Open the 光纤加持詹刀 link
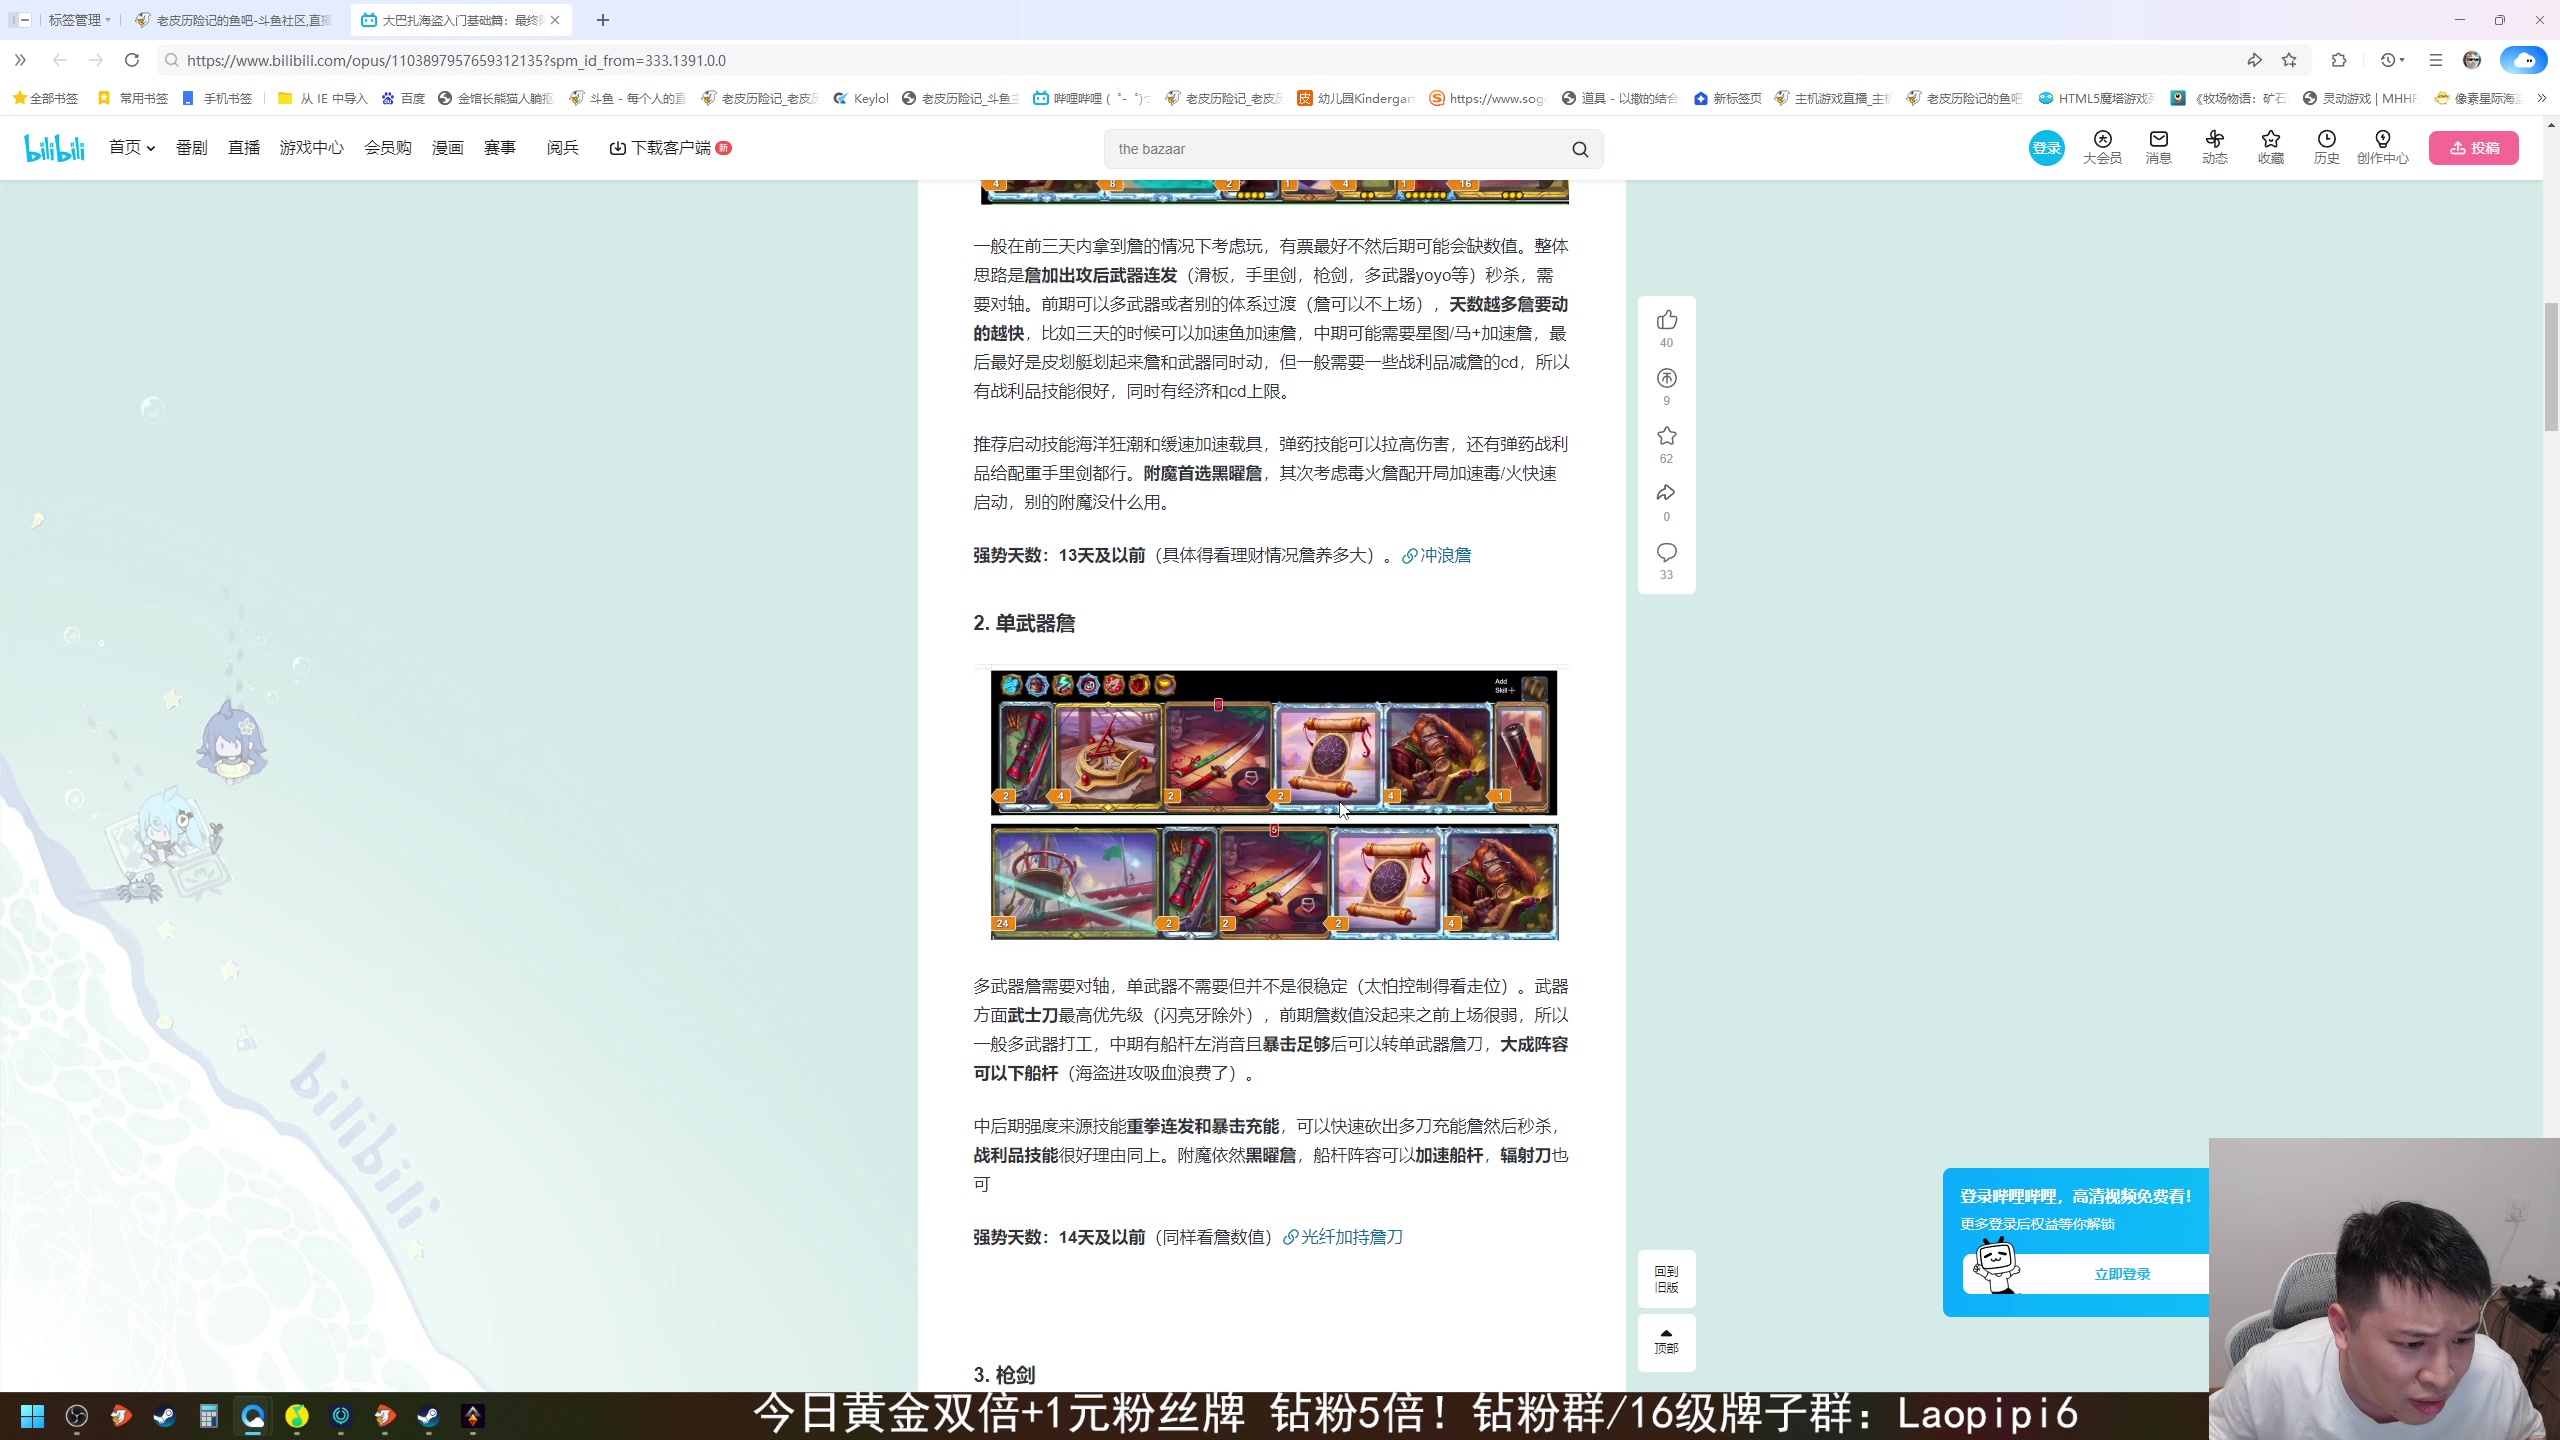Image resolution: width=2560 pixels, height=1440 pixels. (x=1342, y=1237)
